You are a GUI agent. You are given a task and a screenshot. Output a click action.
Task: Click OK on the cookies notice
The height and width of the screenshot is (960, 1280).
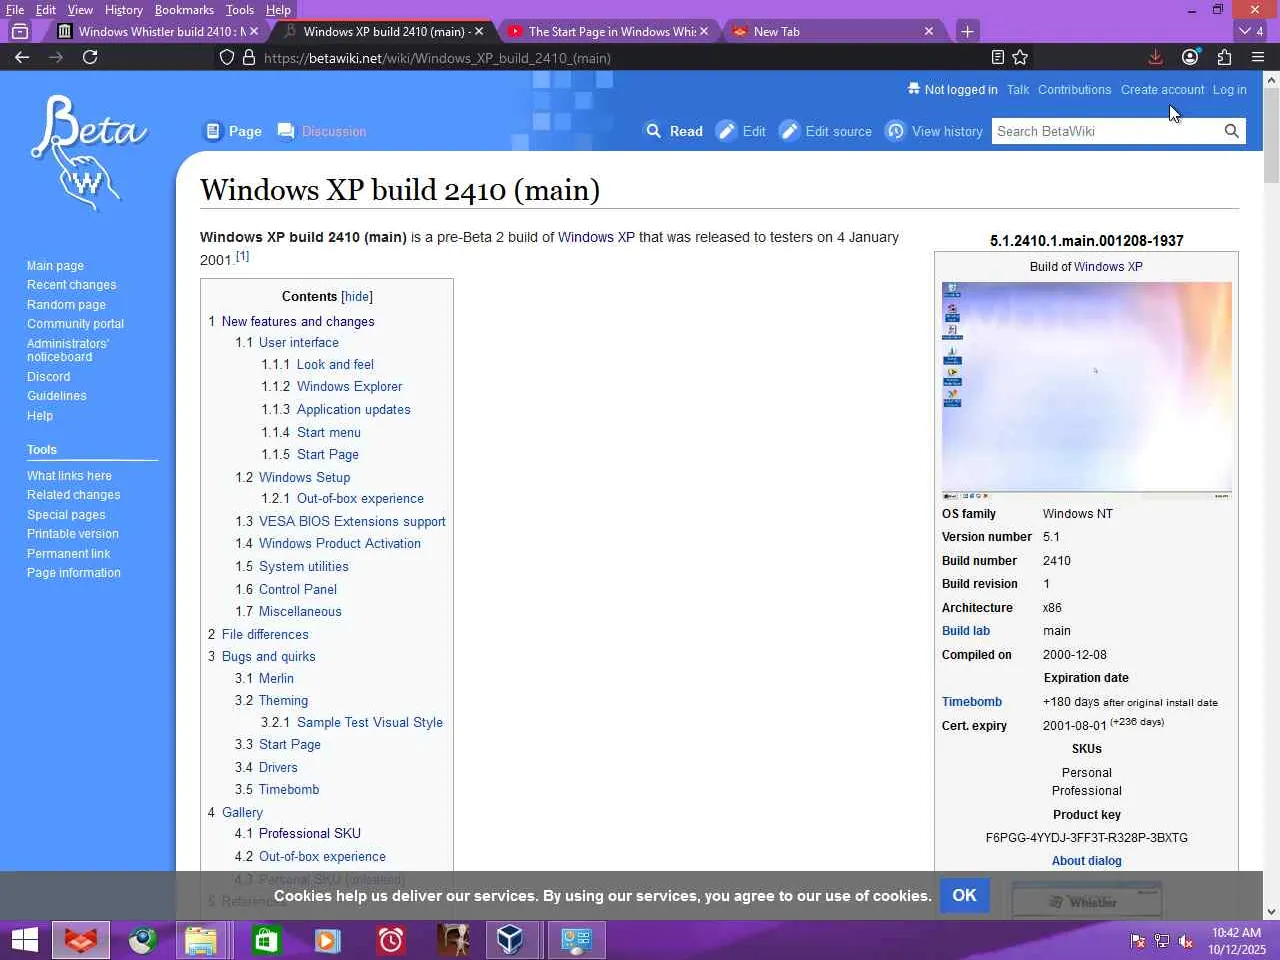tap(964, 895)
